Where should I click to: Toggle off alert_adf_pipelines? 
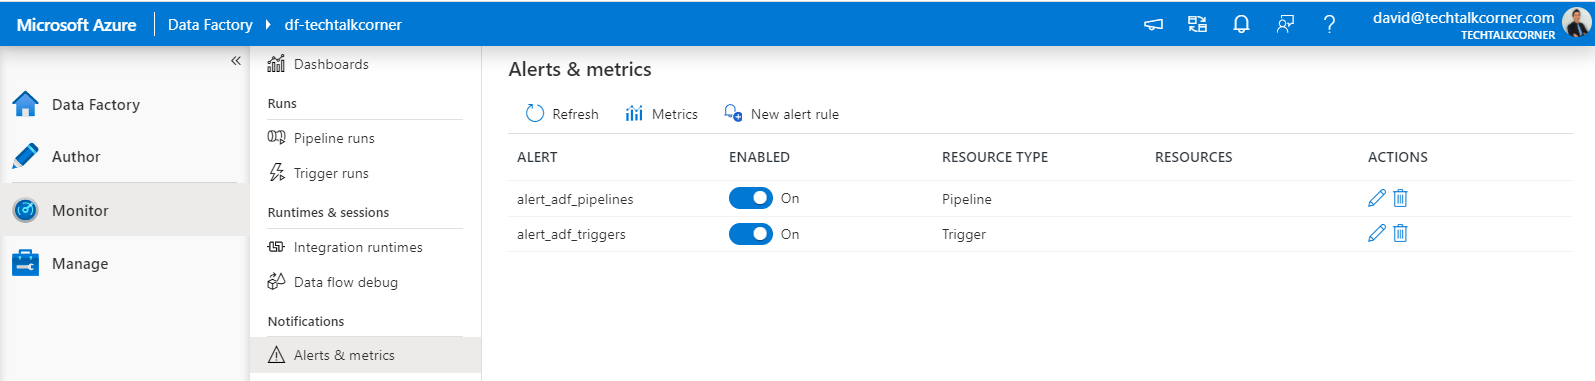pyautogui.click(x=751, y=198)
